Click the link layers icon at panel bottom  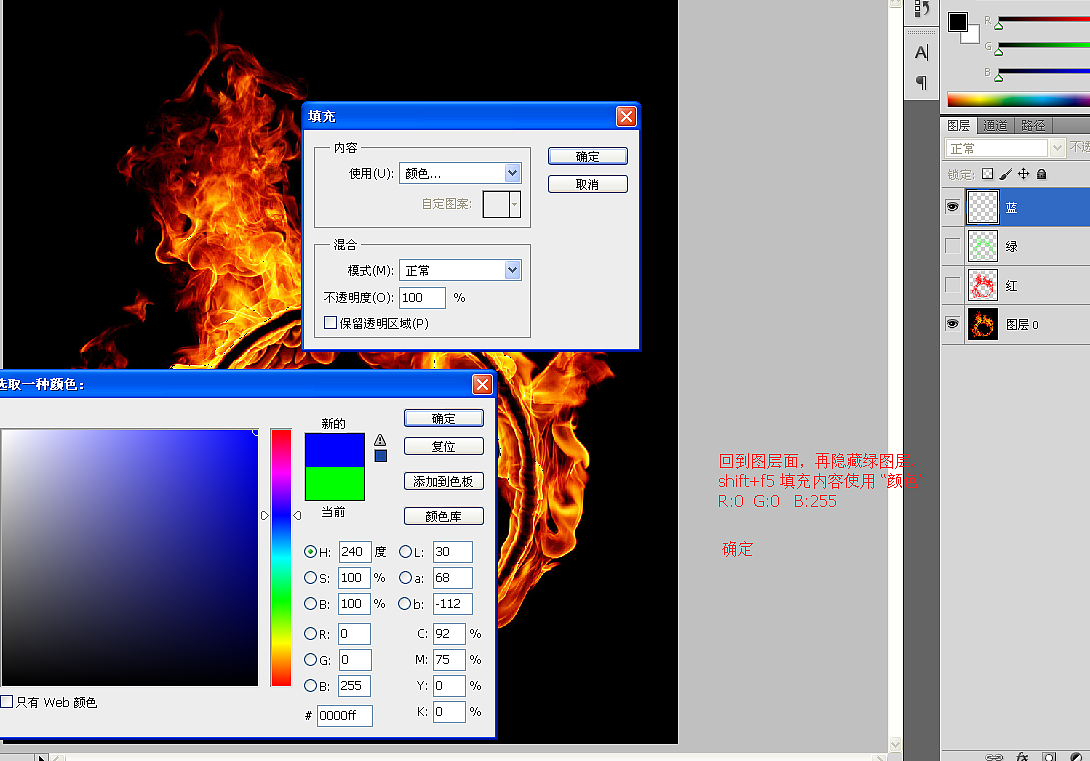[994, 756]
